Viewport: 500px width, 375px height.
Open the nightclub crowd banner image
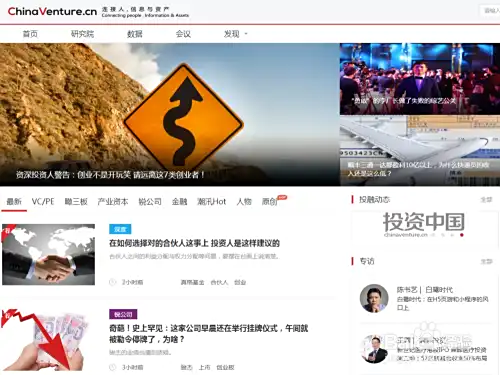pyautogui.click(x=420, y=79)
